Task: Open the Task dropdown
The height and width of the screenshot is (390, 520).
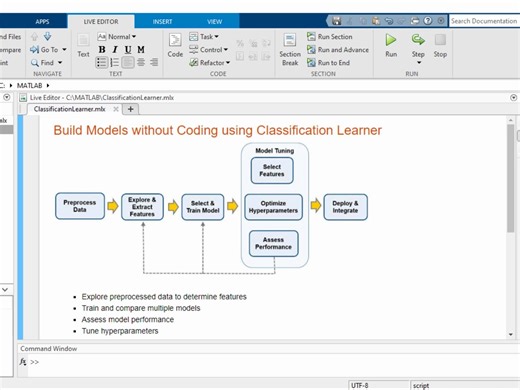Action: point(204,37)
